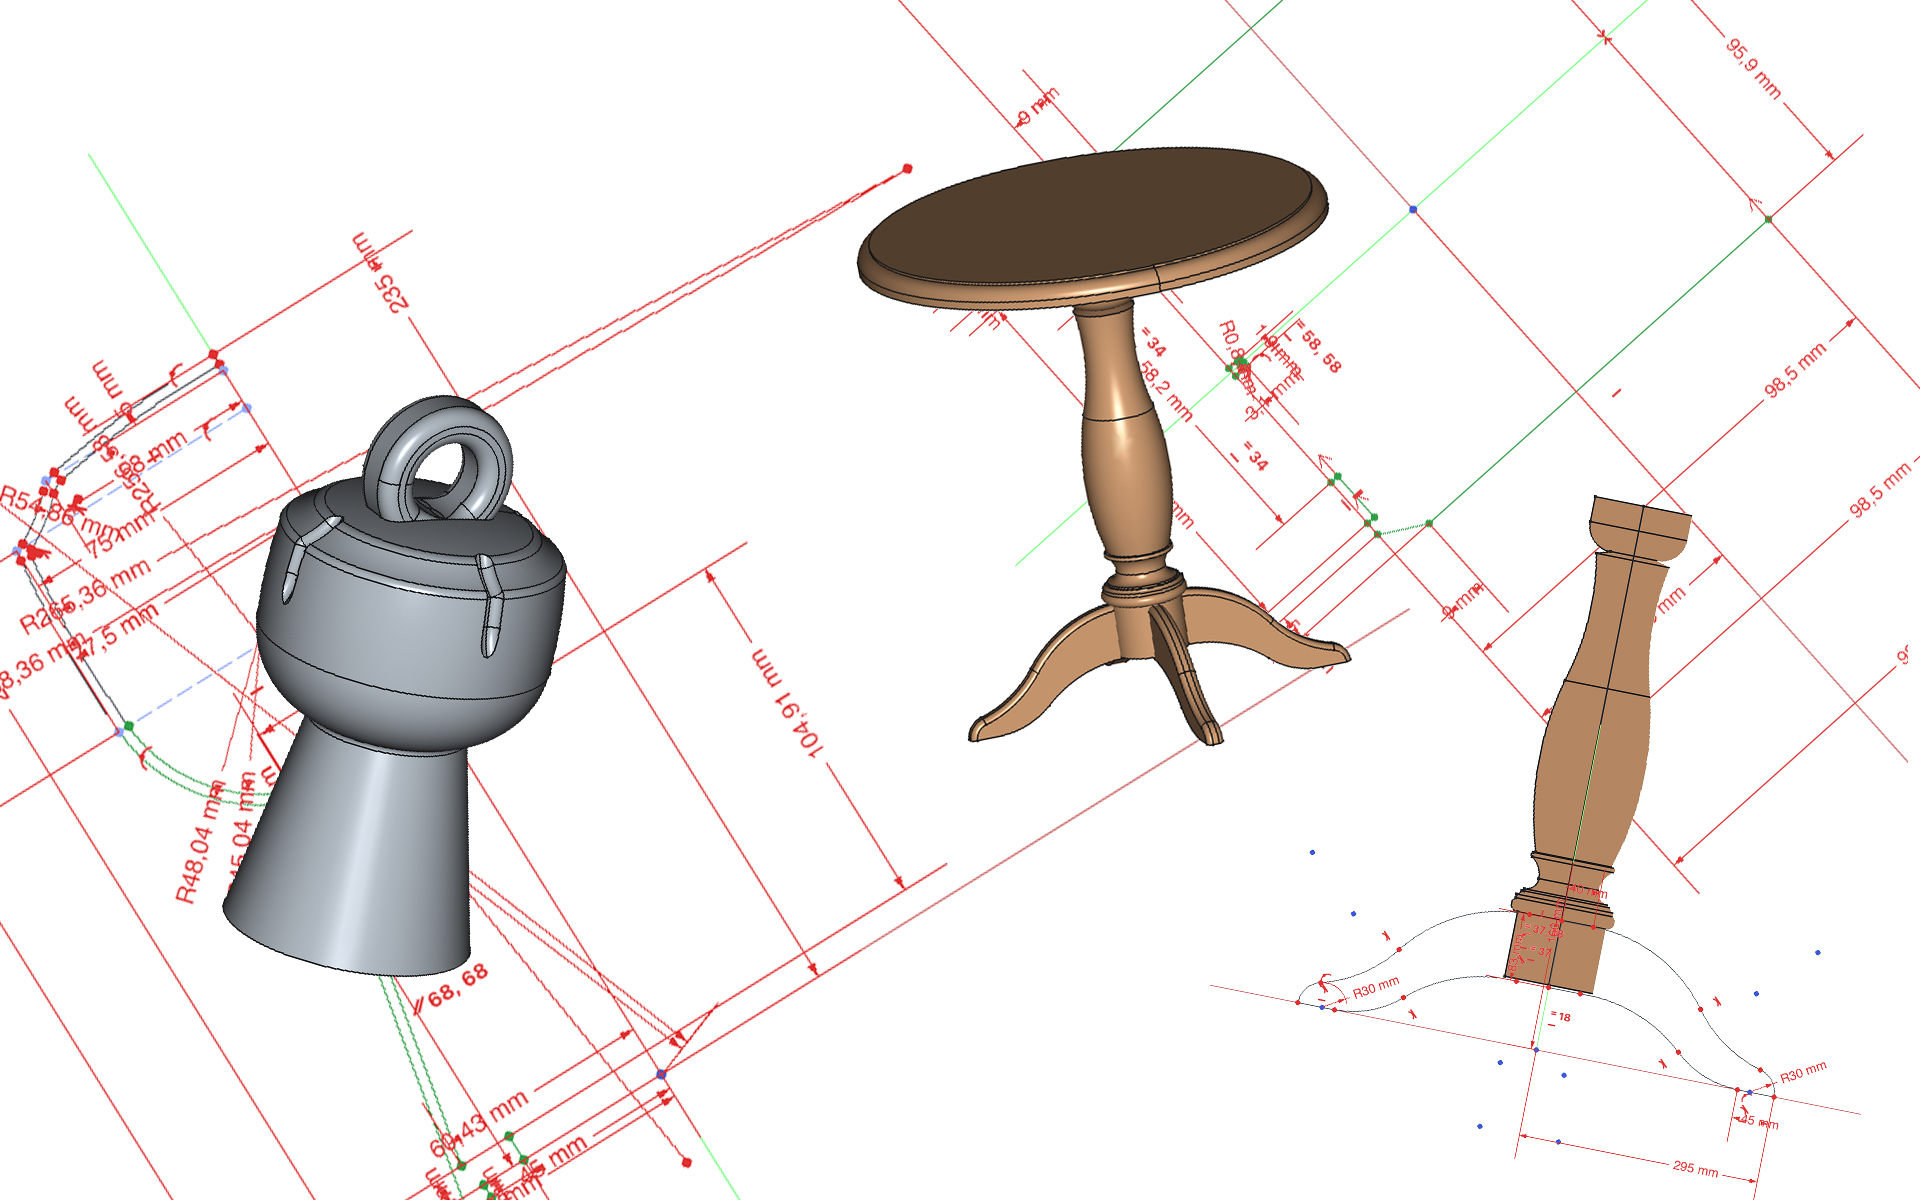
Task: Click the R48,04 mm radius label
Action: [200, 850]
